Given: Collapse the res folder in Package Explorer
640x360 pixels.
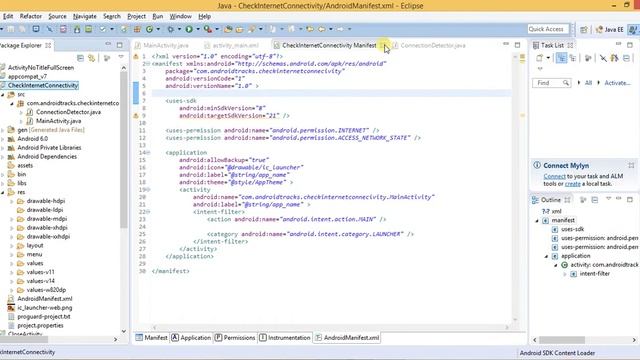Looking at the screenshot, I should [3, 192].
